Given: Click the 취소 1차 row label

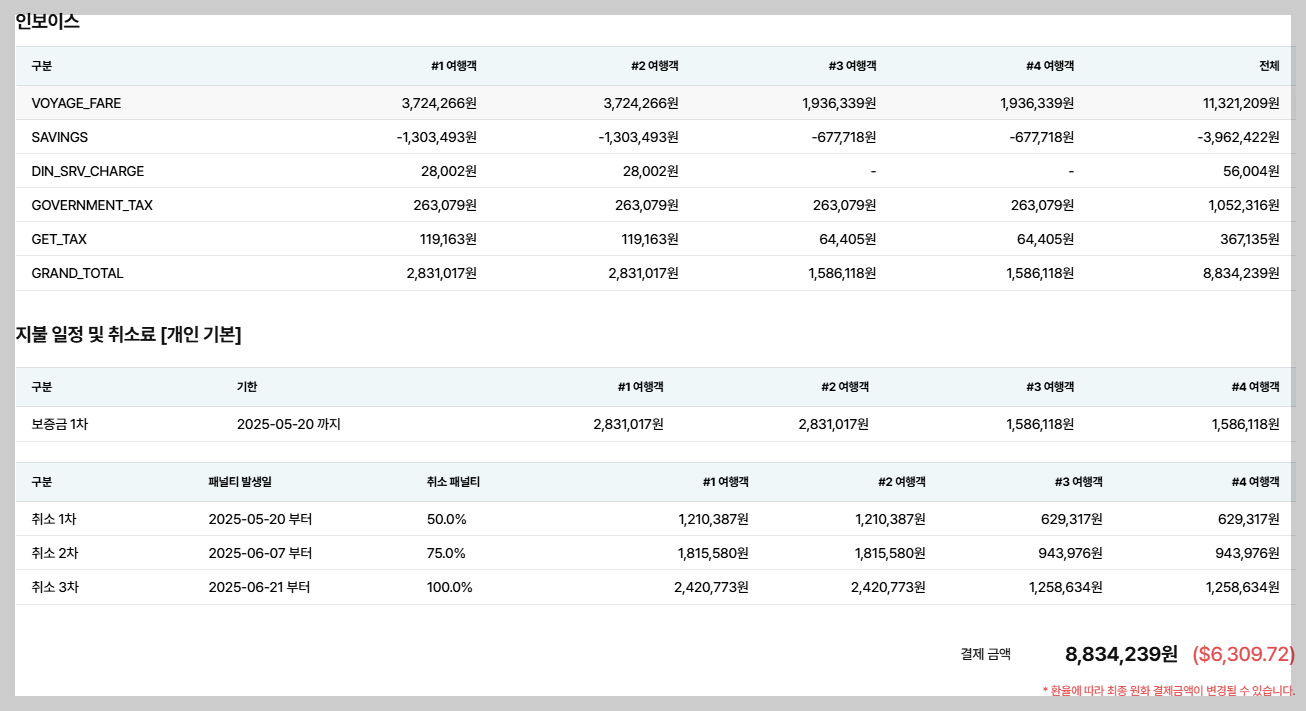Looking at the screenshot, I should coord(54,519).
